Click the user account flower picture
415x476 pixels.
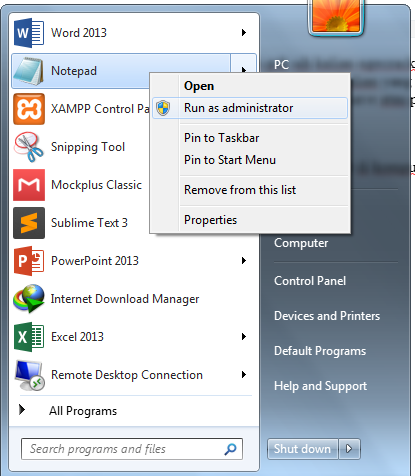pos(336,17)
